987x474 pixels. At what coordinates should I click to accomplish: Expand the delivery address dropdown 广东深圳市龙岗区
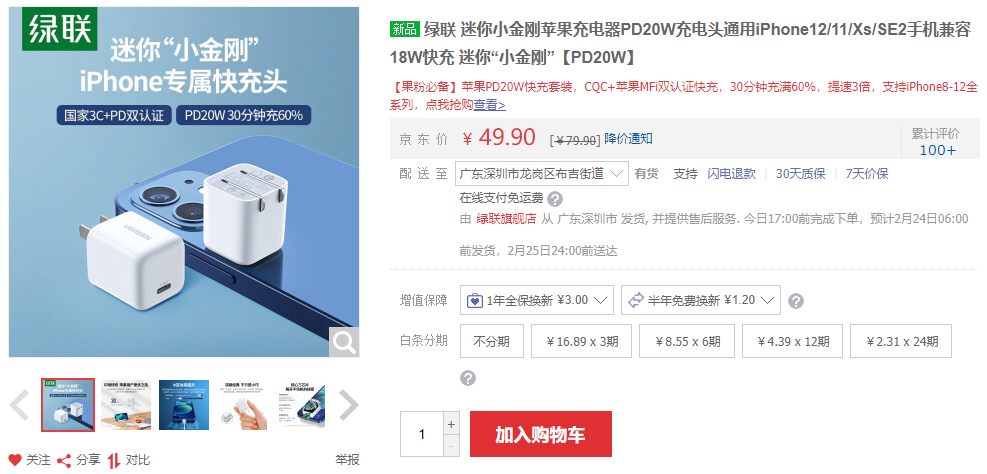coord(541,173)
